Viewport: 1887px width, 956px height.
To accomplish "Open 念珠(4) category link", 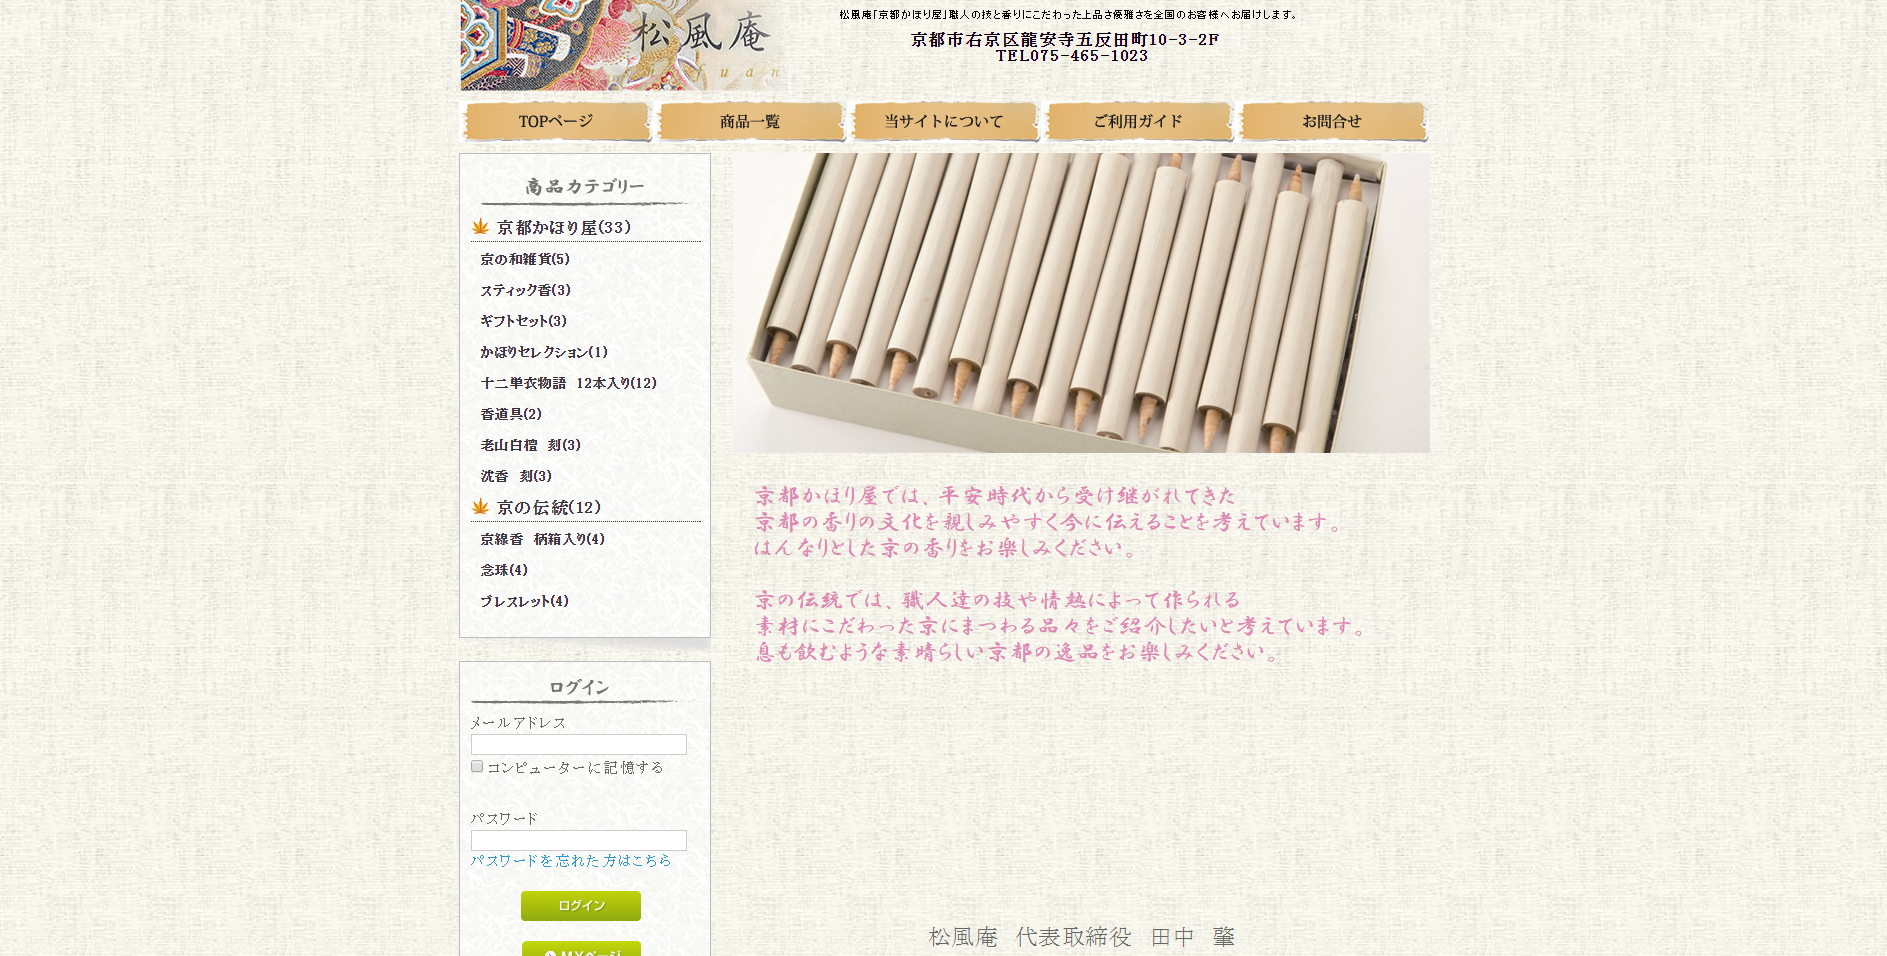I will 504,570.
